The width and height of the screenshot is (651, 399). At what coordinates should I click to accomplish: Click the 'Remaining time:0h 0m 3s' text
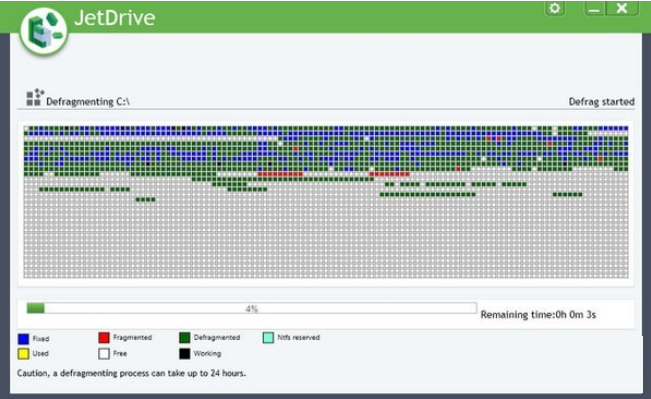[x=538, y=315]
